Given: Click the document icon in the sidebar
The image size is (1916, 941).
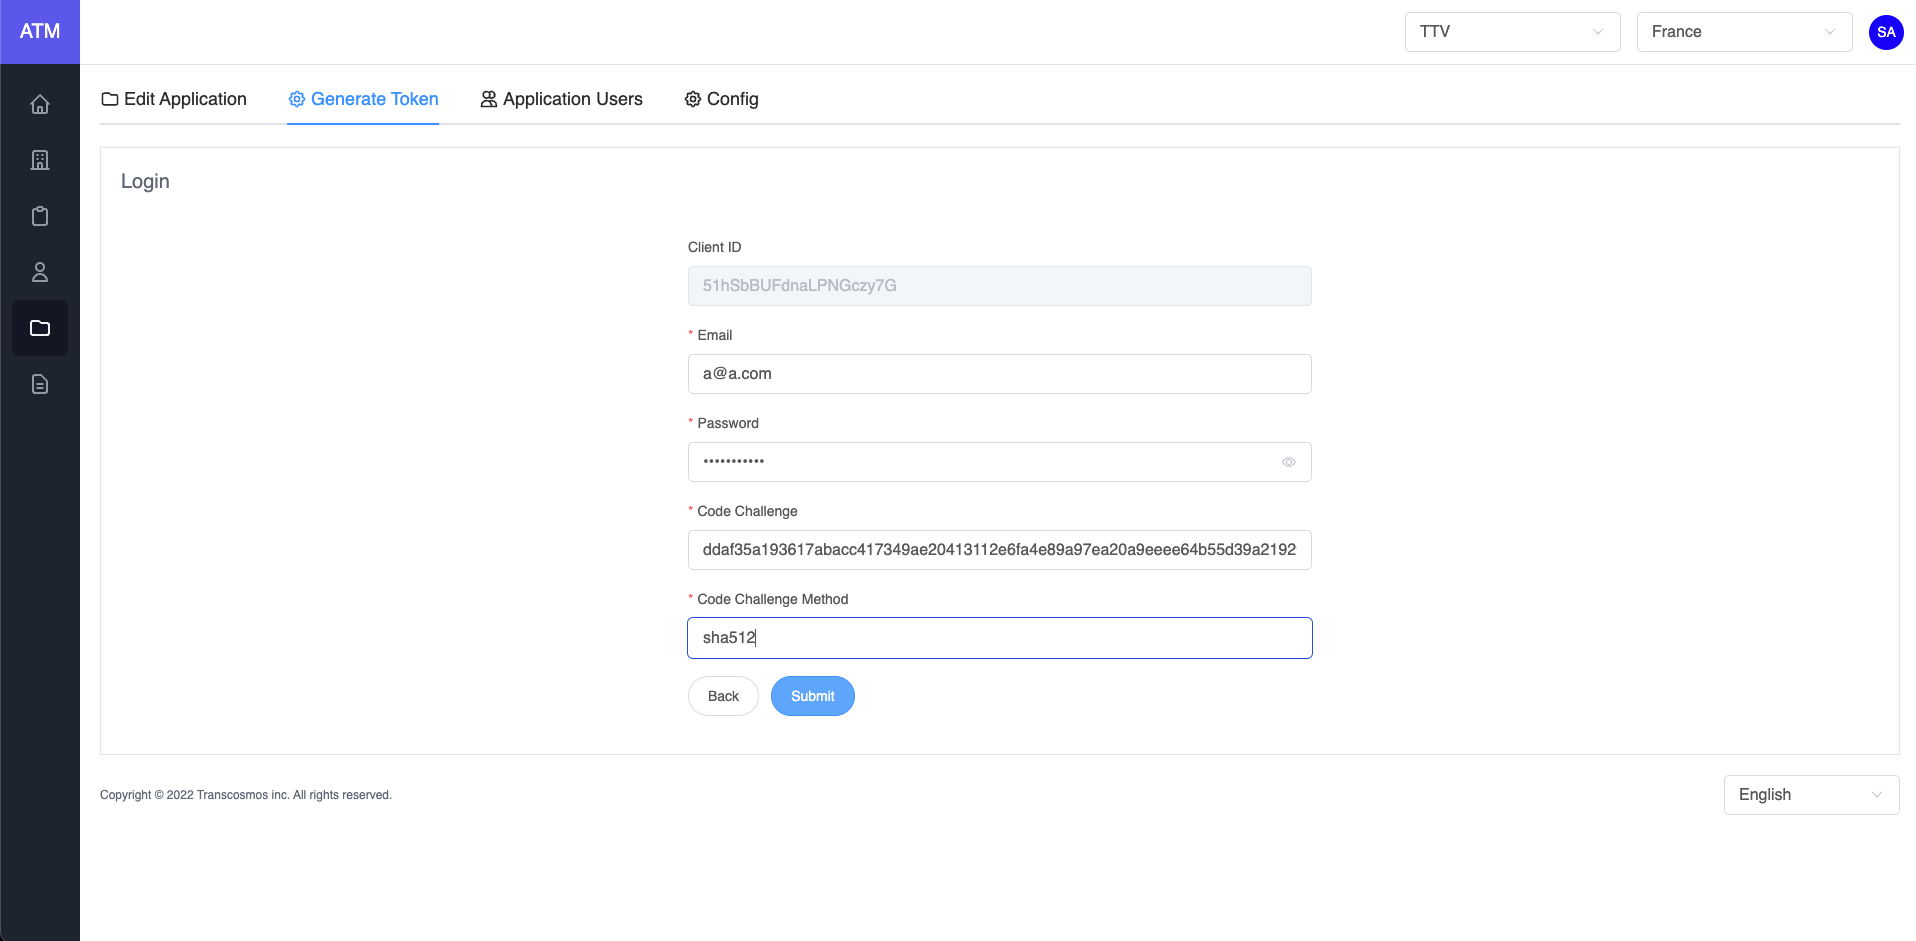Looking at the screenshot, I should coord(40,384).
